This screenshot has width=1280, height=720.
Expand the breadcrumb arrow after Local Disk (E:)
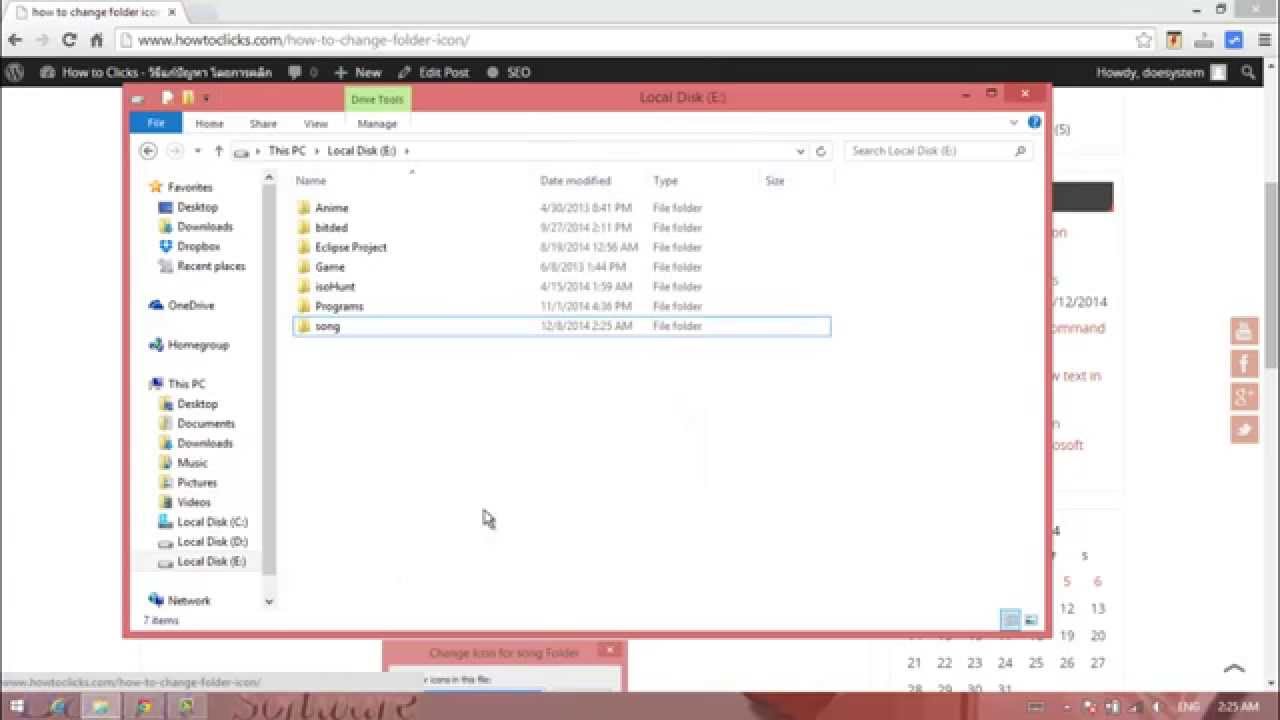point(407,151)
